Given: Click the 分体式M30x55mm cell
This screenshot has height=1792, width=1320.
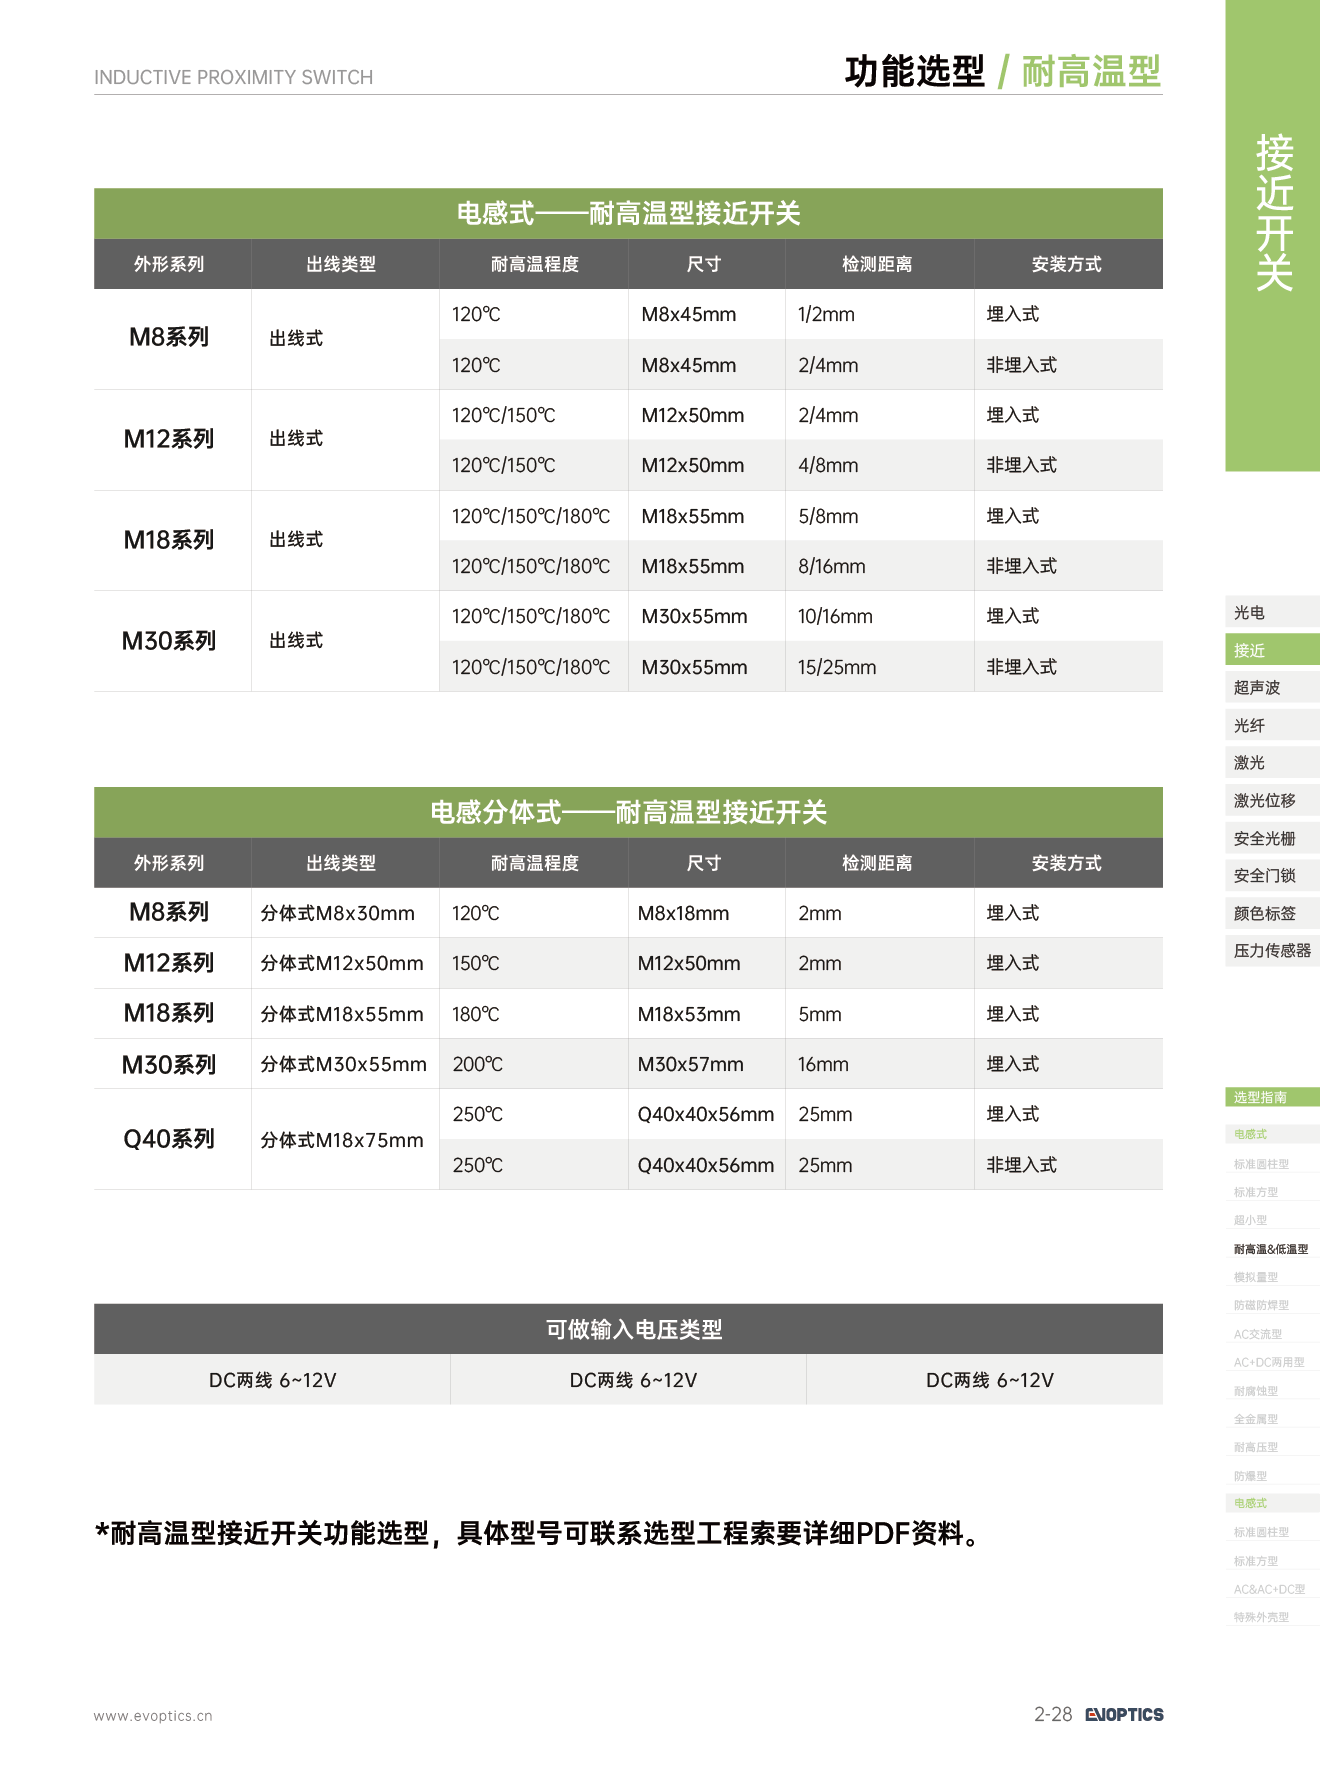Looking at the screenshot, I should [x=343, y=1064].
